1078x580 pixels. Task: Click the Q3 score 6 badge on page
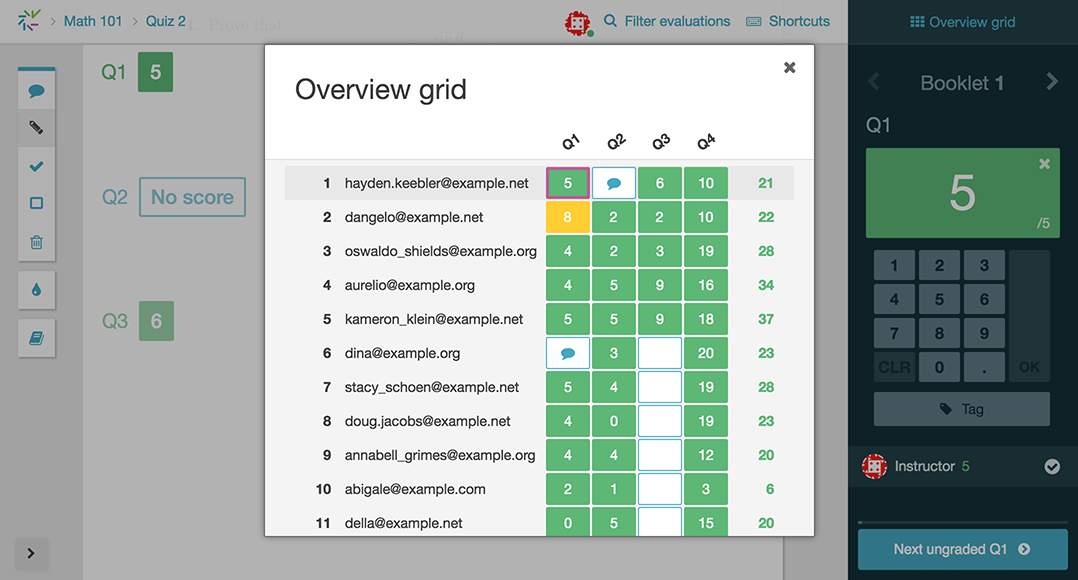tap(156, 321)
